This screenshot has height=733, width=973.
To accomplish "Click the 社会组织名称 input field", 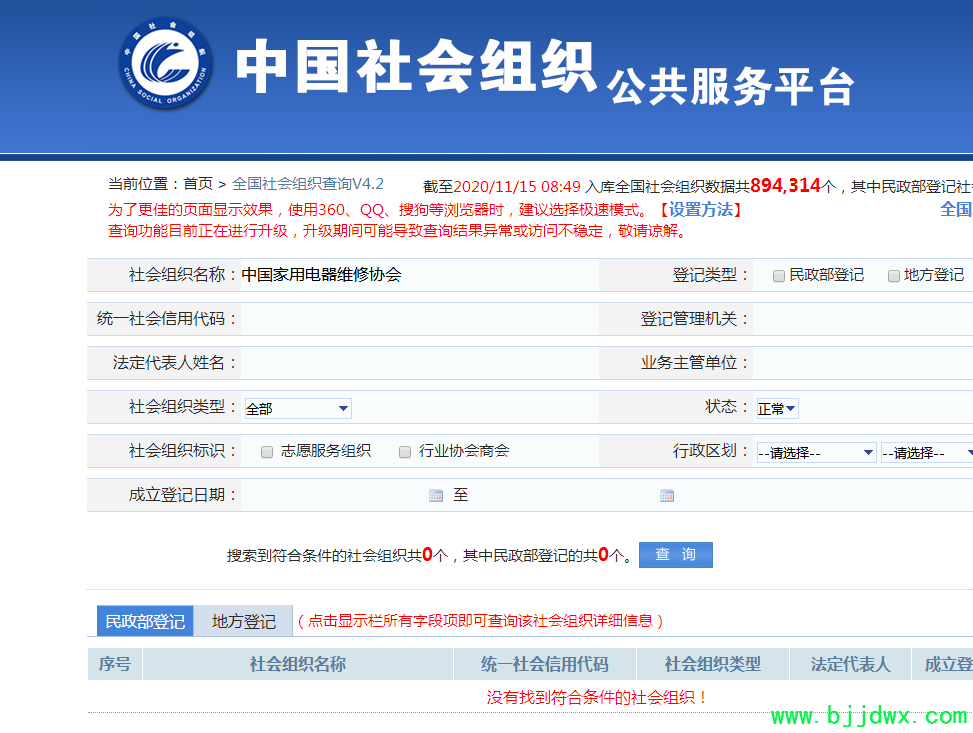I will point(419,274).
